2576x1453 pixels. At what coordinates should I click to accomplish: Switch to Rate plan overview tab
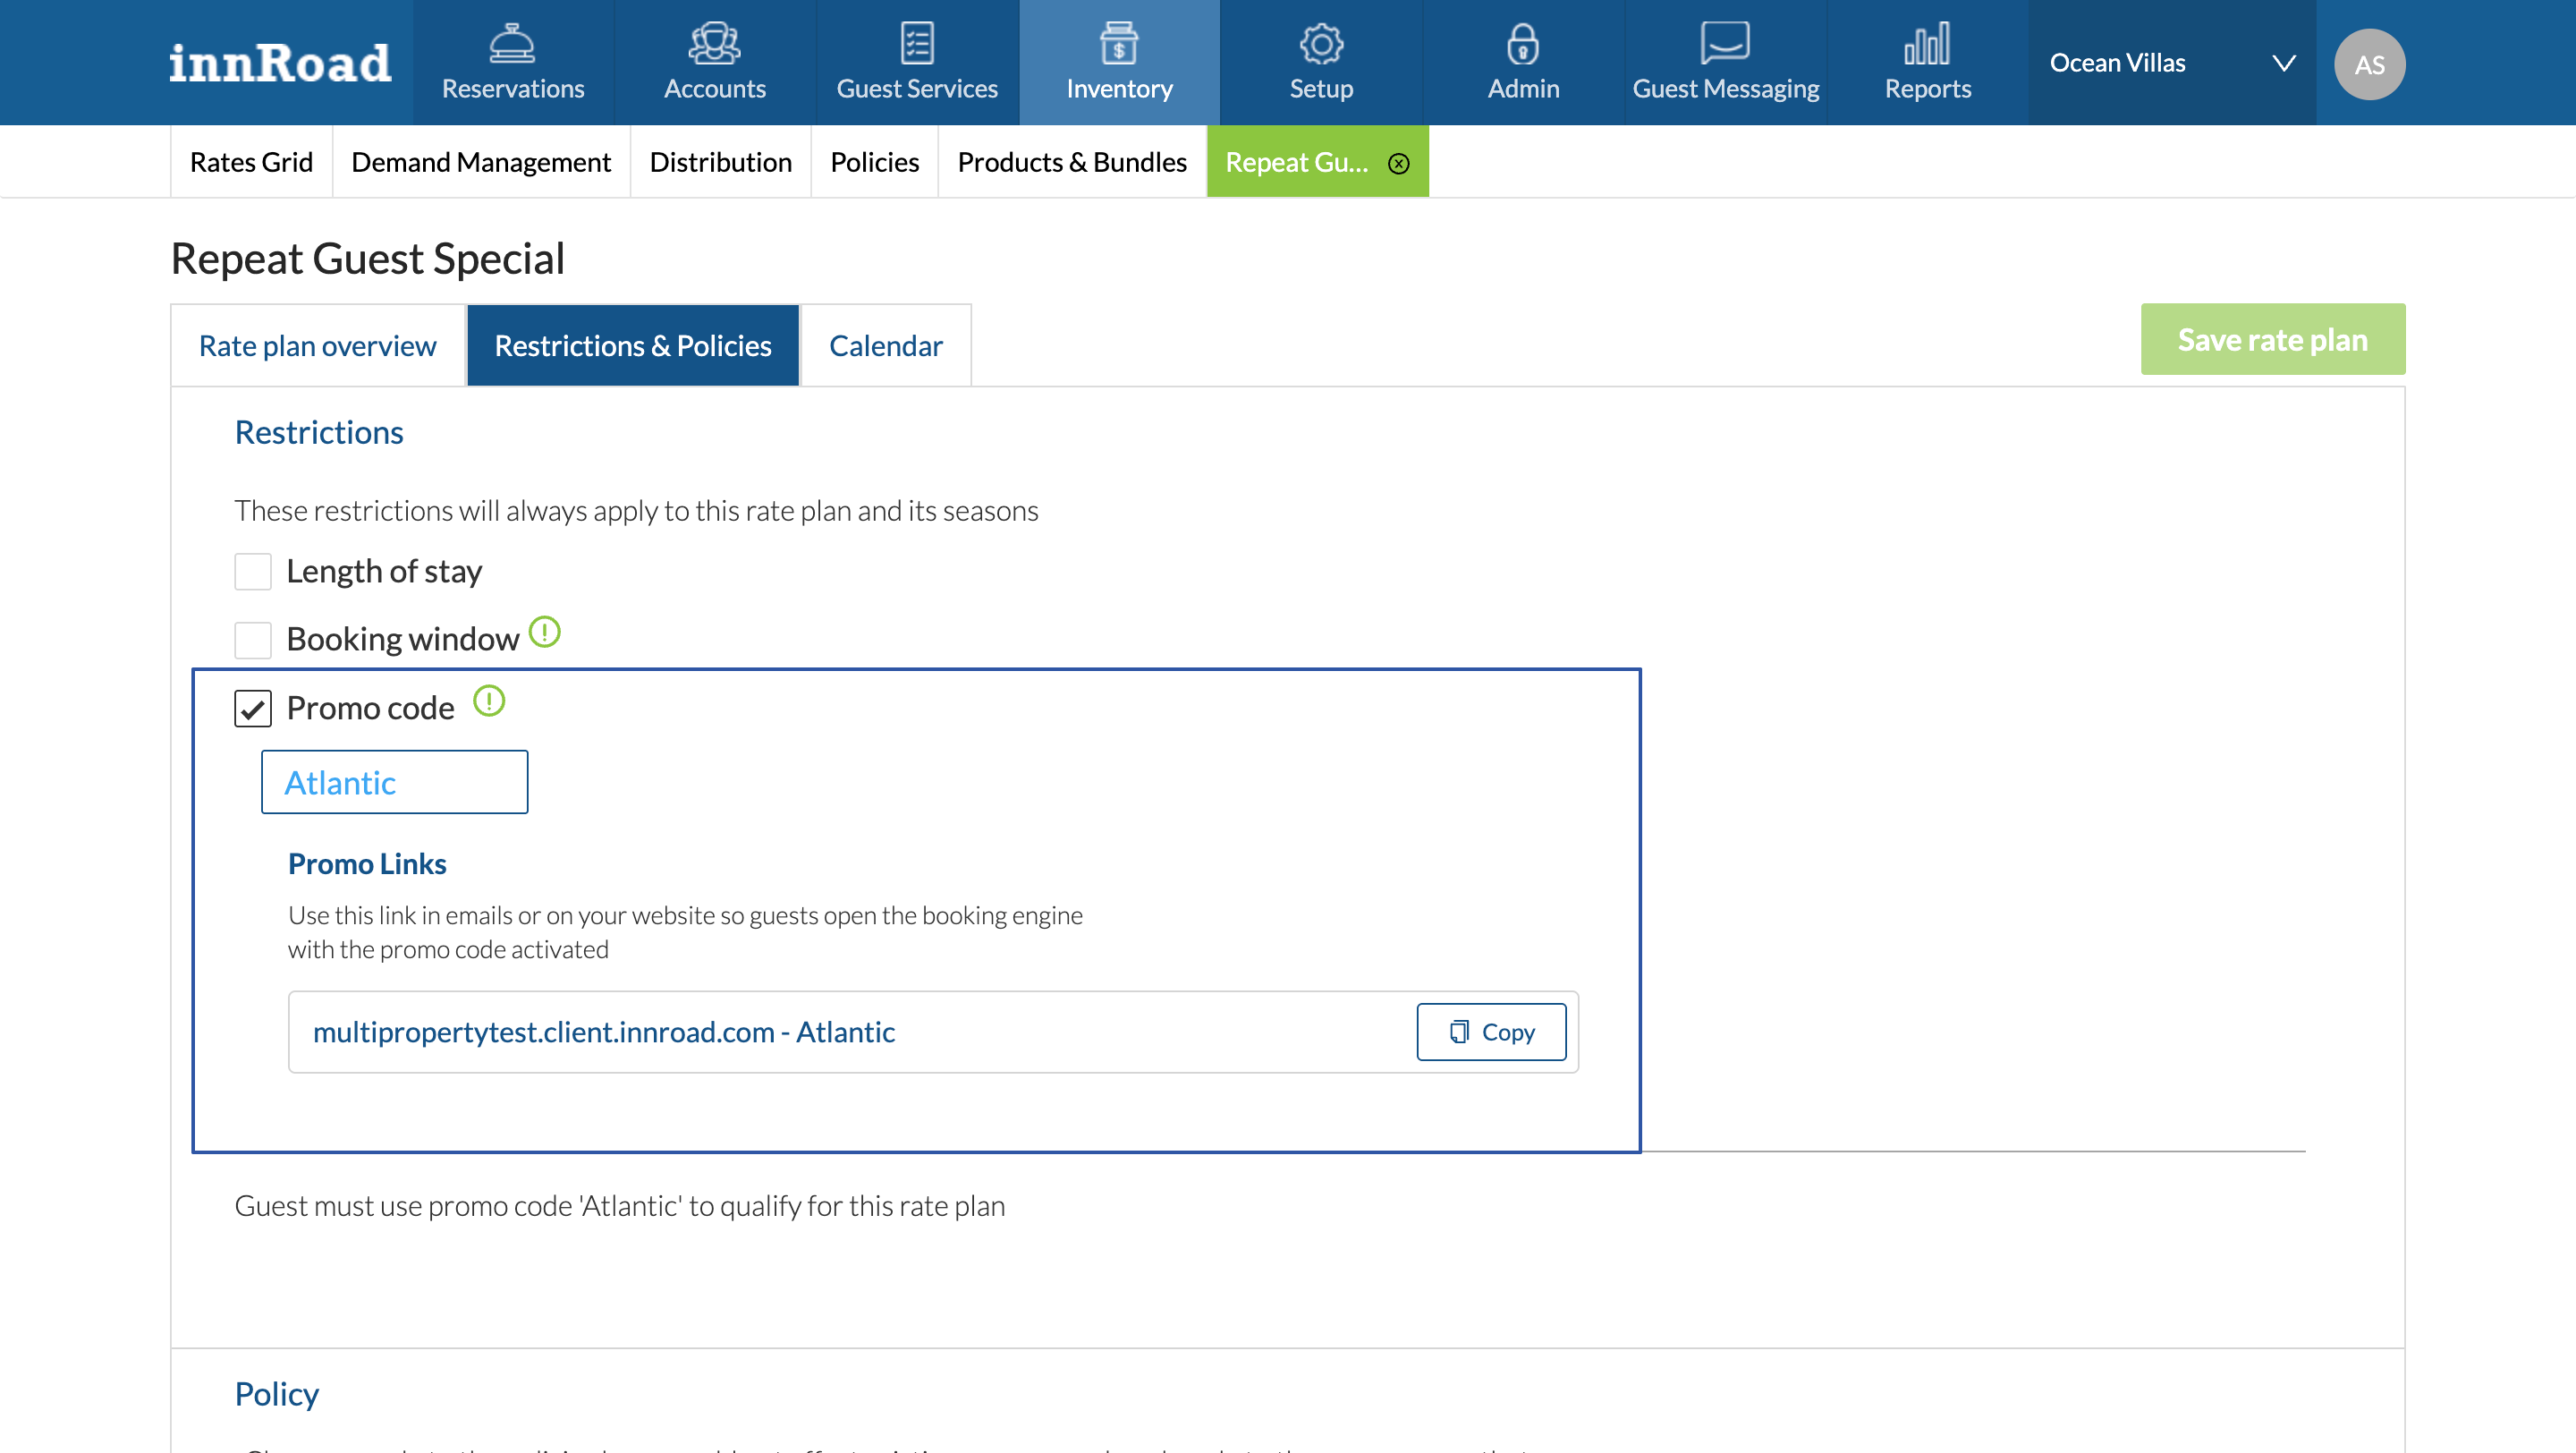tap(318, 345)
